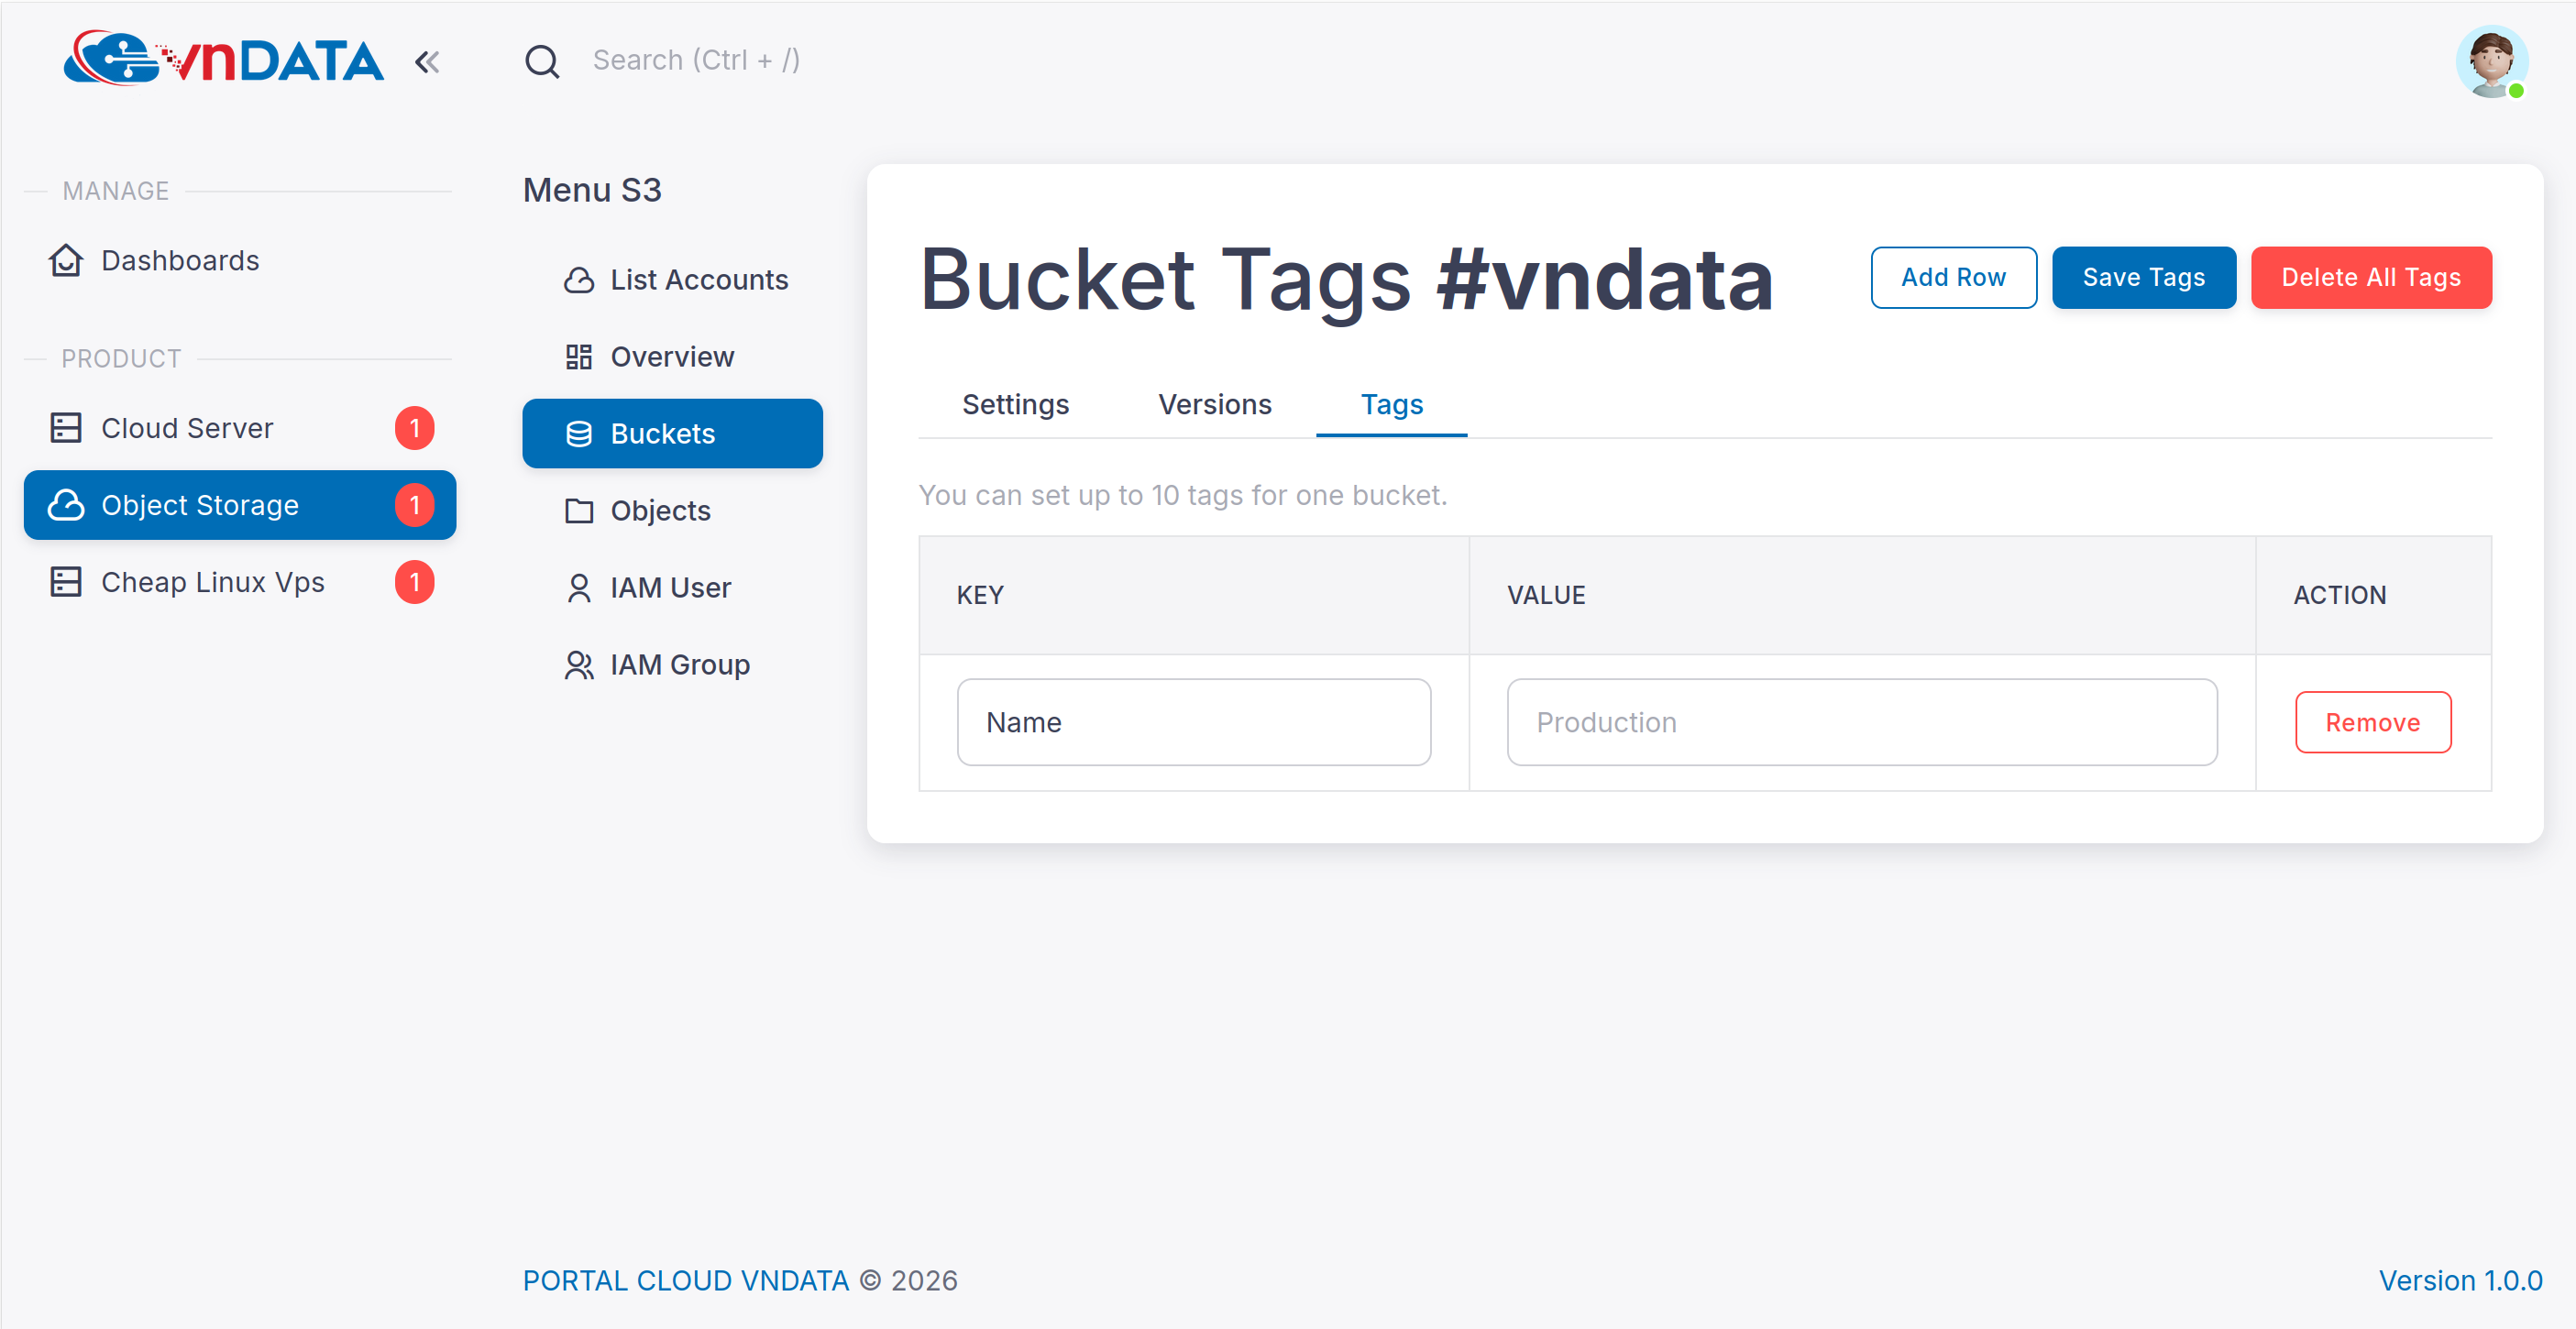Go to the S3 Overview page
The height and width of the screenshot is (1329, 2576).
click(x=671, y=357)
